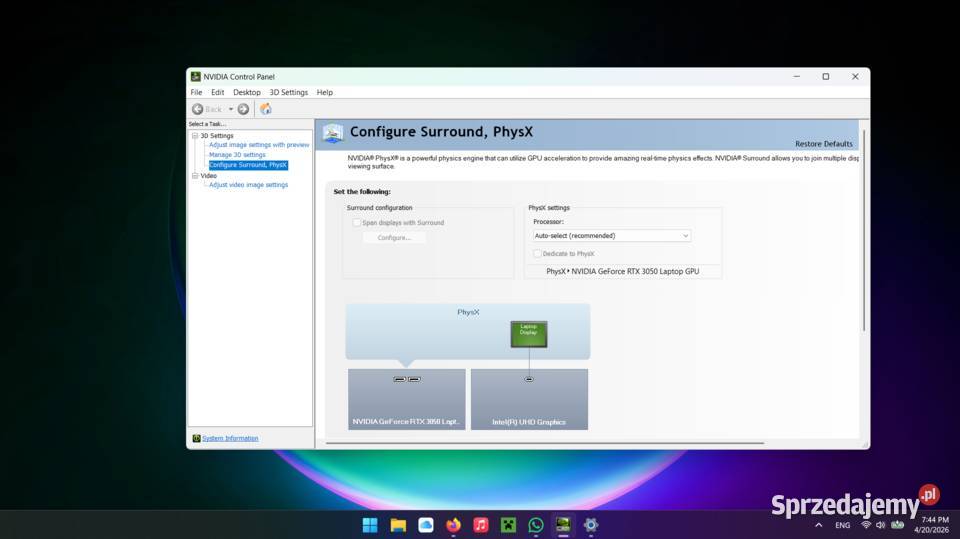
Task: Click the vertical scrollbar of settings pane
Action: click(864, 230)
